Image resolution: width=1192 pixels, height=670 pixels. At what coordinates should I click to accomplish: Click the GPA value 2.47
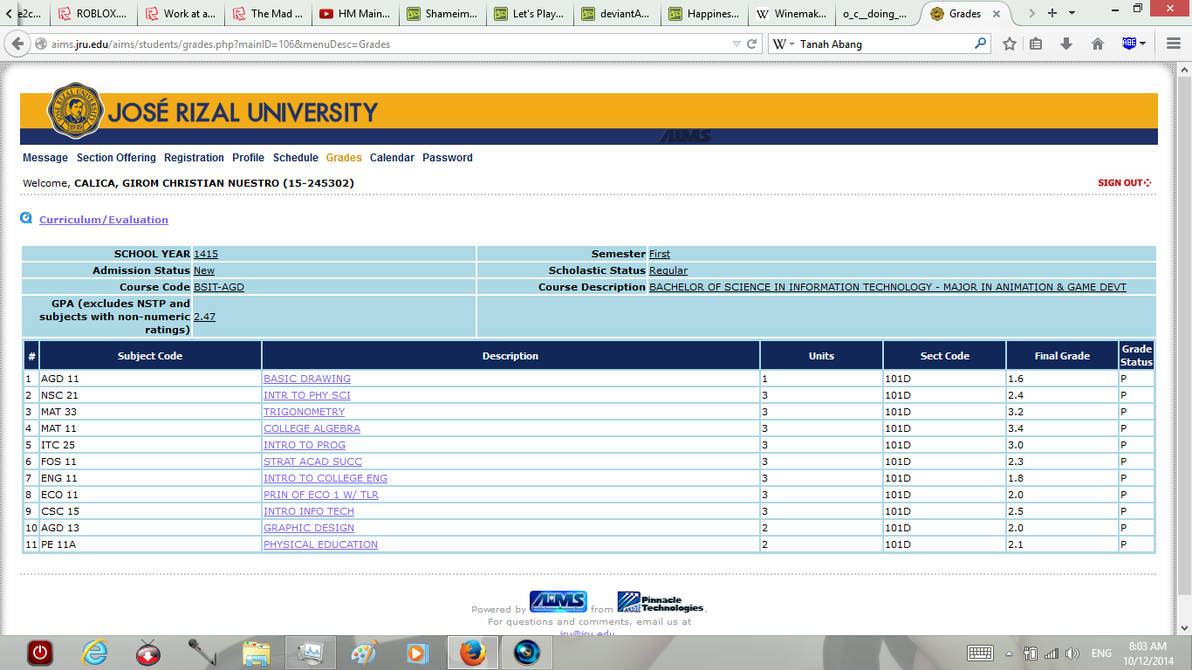coord(204,316)
